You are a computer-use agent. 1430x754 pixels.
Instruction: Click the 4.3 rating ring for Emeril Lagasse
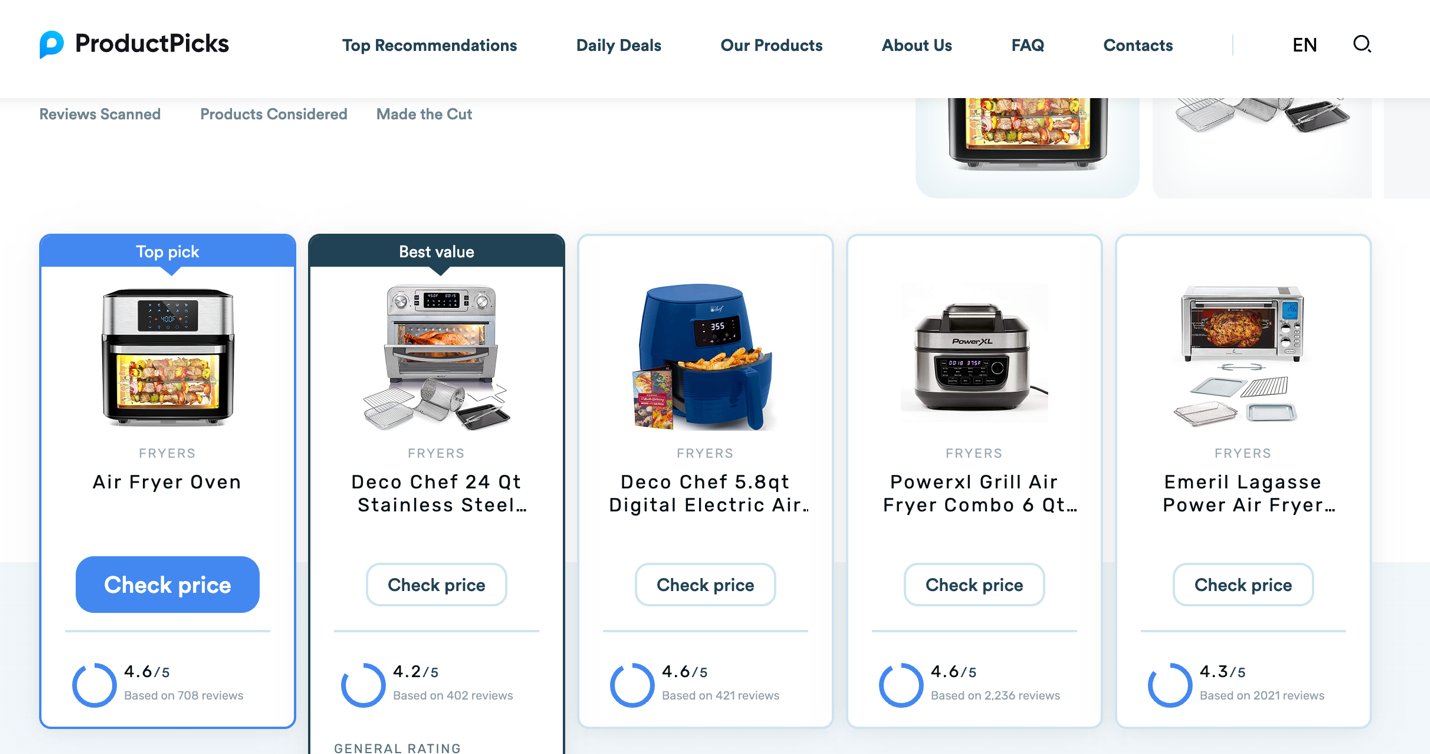[x=1170, y=685]
